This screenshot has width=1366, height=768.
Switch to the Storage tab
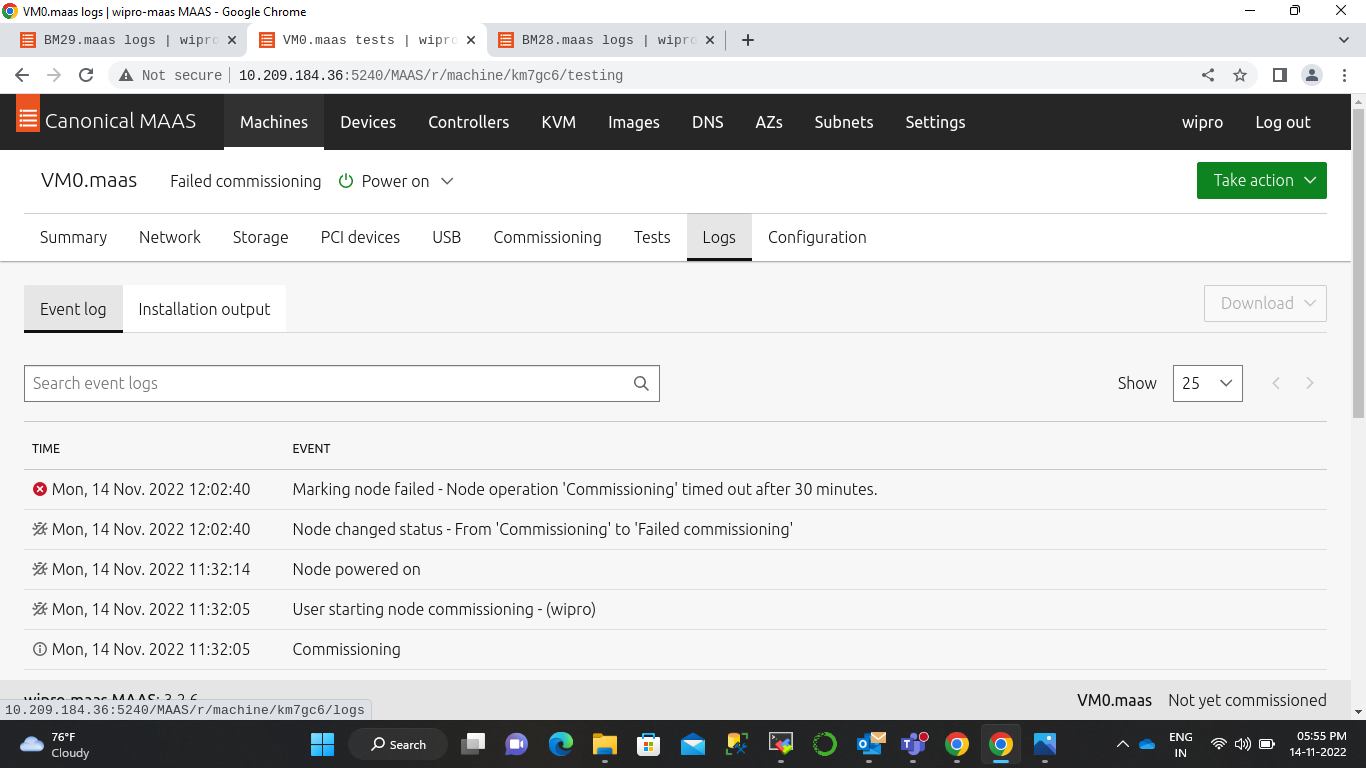[x=260, y=237]
